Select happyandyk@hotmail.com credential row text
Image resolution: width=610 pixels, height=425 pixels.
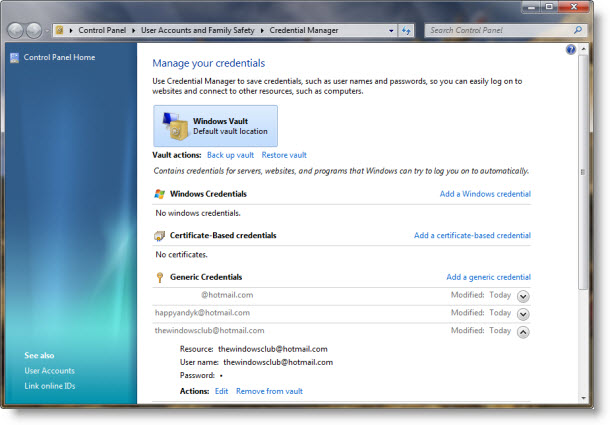(x=202, y=313)
